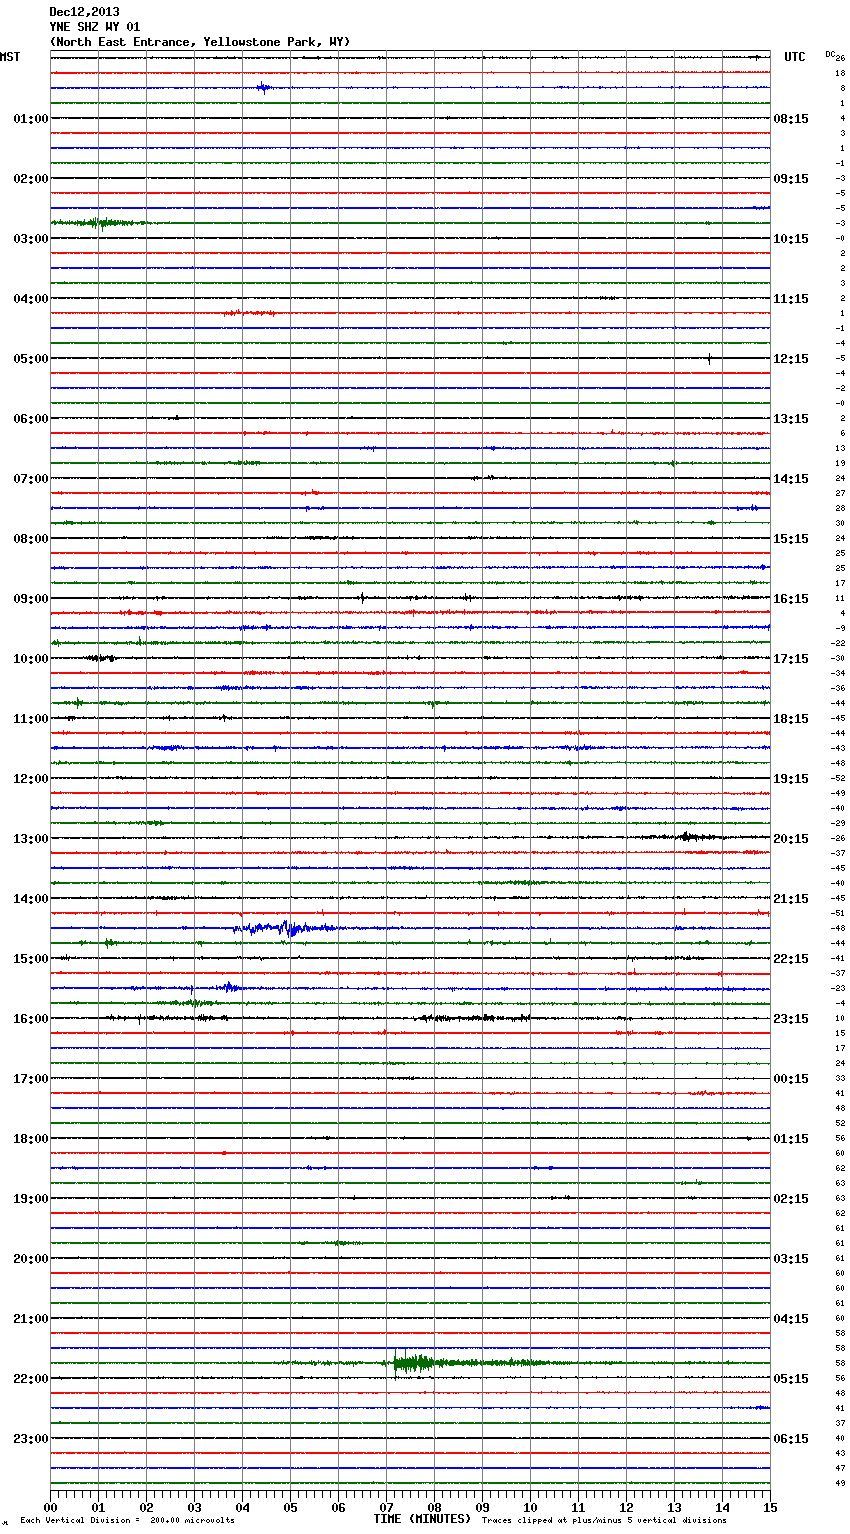Select the 21:00 MST hour label
The width and height of the screenshot is (850, 1534).
point(31,1319)
